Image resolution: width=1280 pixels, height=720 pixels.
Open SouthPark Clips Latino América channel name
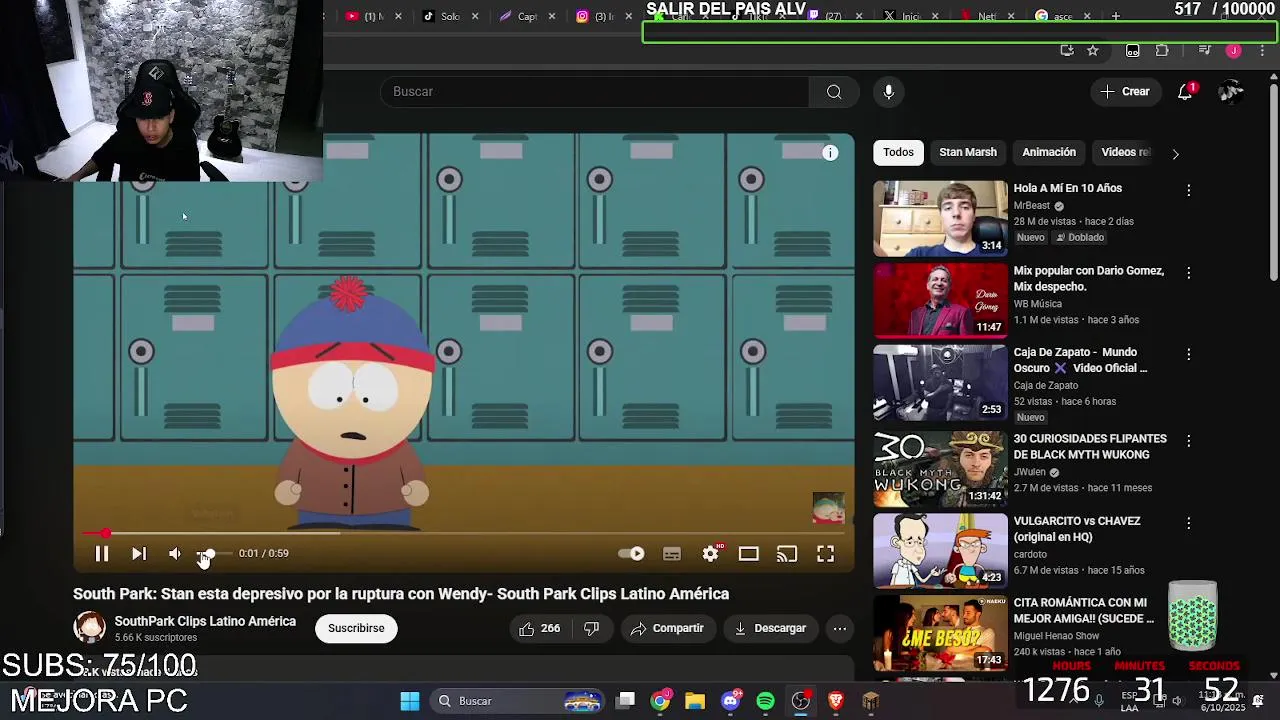205,621
